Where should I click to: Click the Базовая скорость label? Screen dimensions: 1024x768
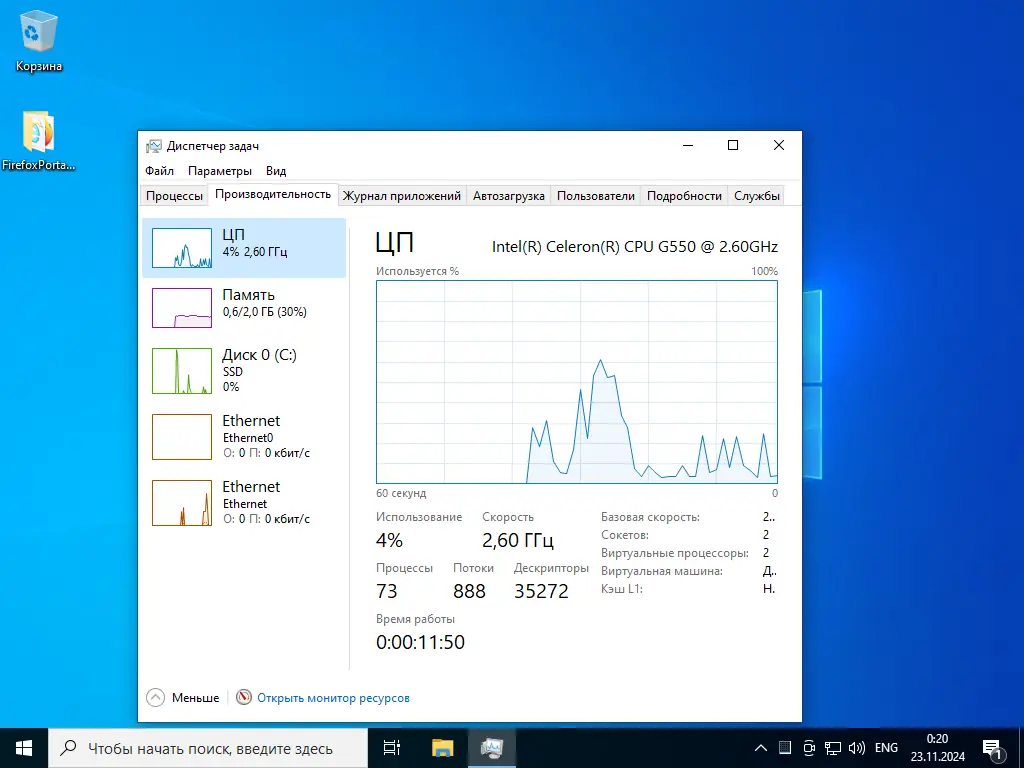click(650, 517)
